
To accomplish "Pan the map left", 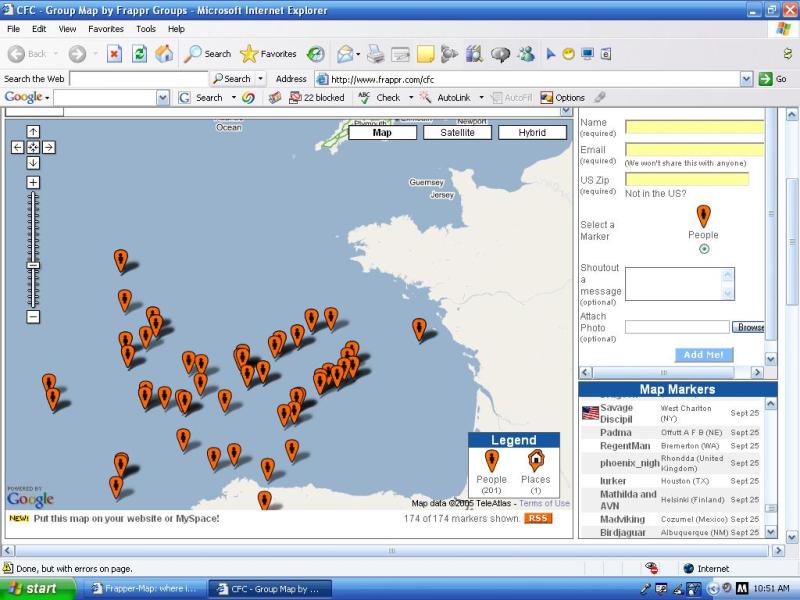I will point(17,147).
